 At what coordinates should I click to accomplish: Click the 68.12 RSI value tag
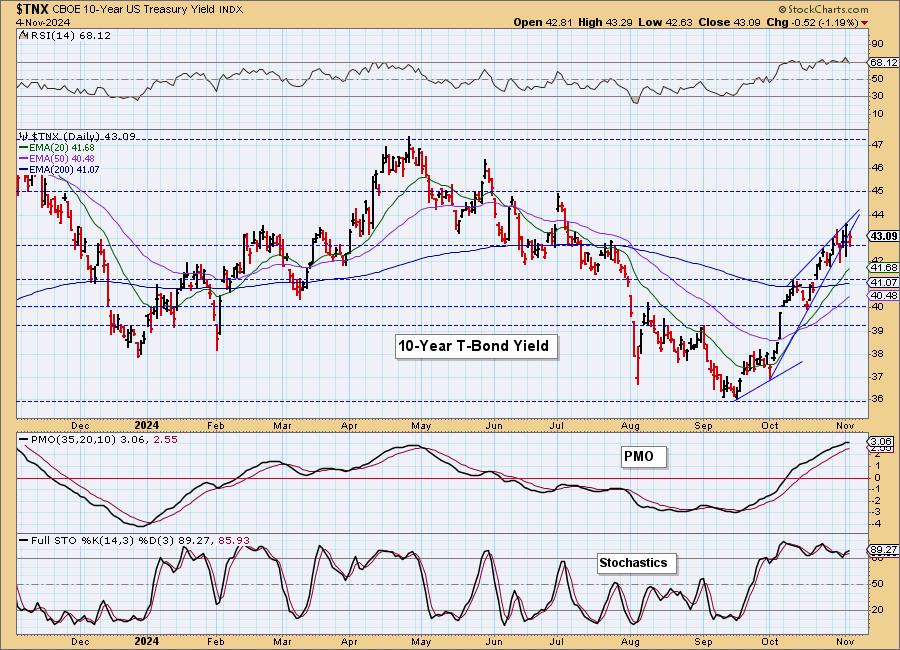point(884,63)
